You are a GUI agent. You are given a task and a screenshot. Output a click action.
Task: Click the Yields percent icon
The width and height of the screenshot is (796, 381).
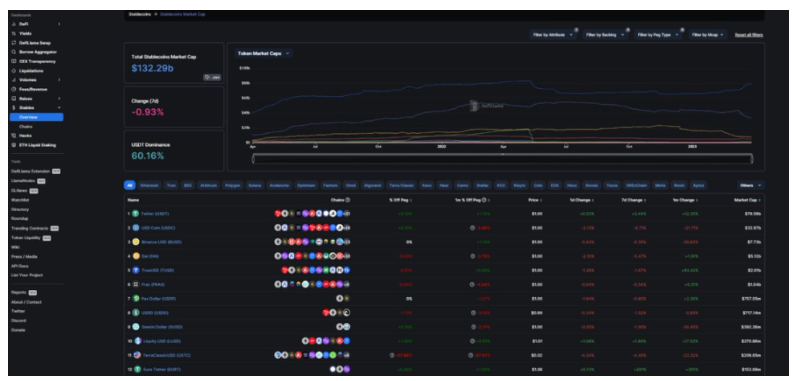coord(14,33)
